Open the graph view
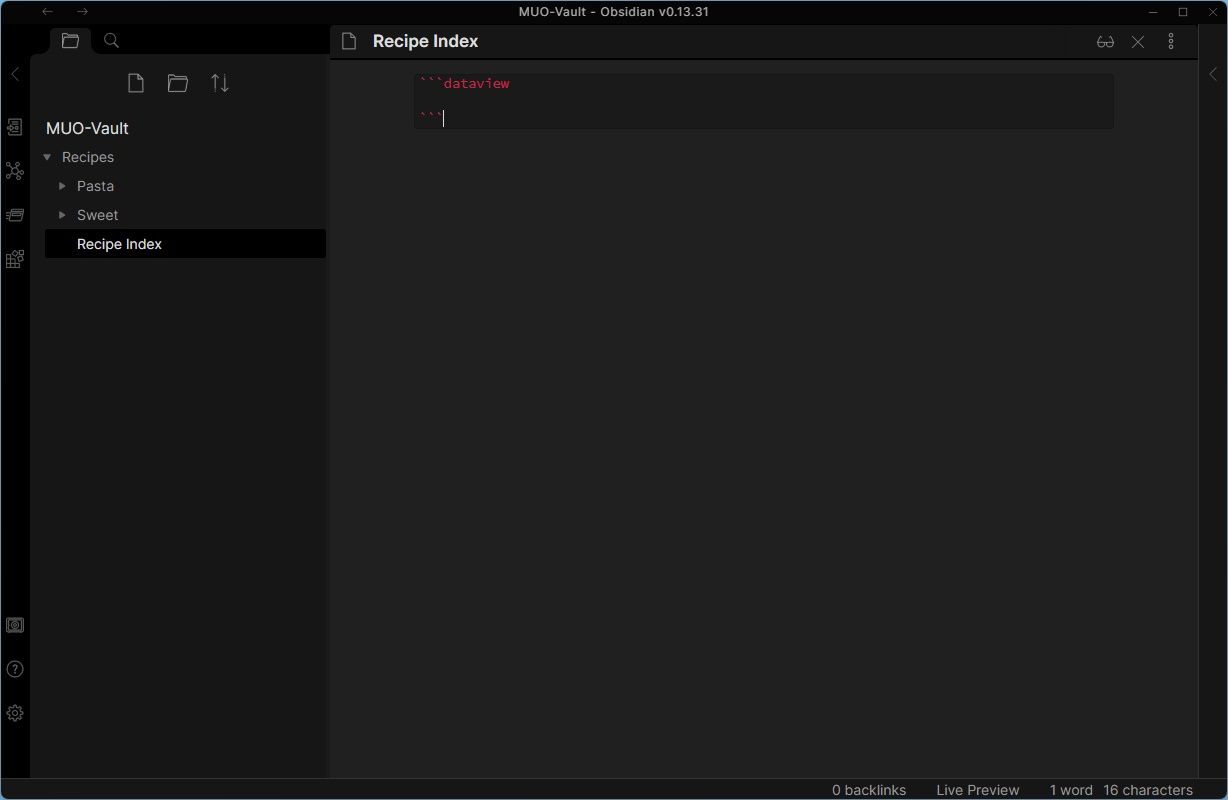Viewport: 1228px width, 800px height. (x=15, y=171)
